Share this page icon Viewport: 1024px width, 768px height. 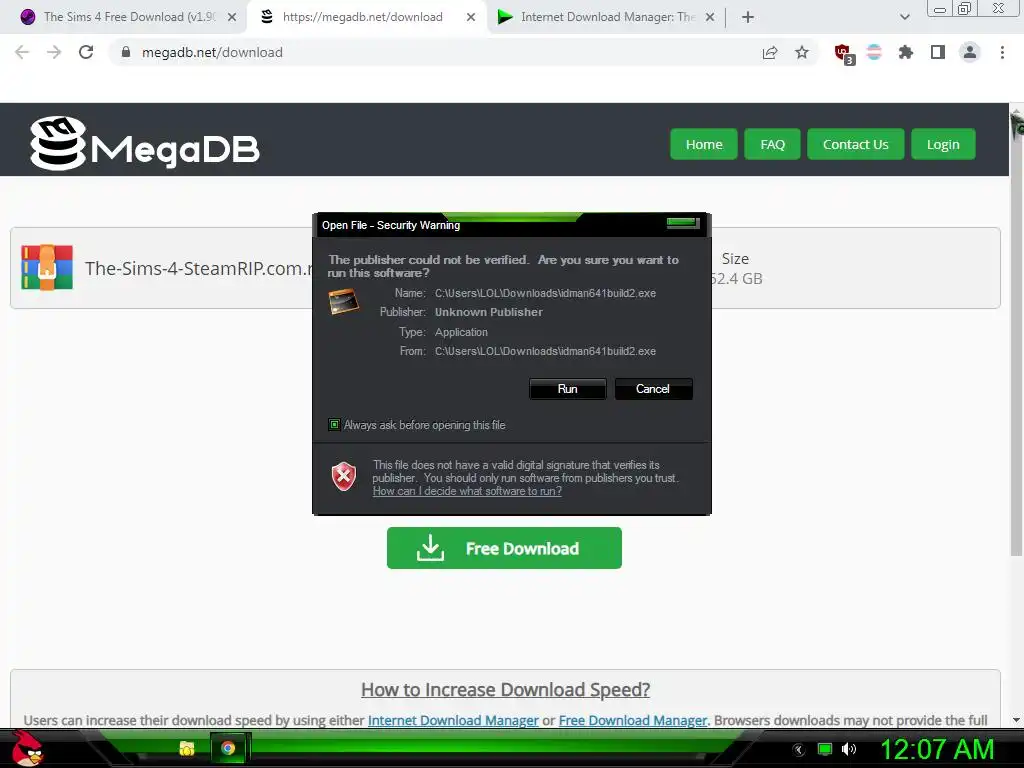coord(770,52)
